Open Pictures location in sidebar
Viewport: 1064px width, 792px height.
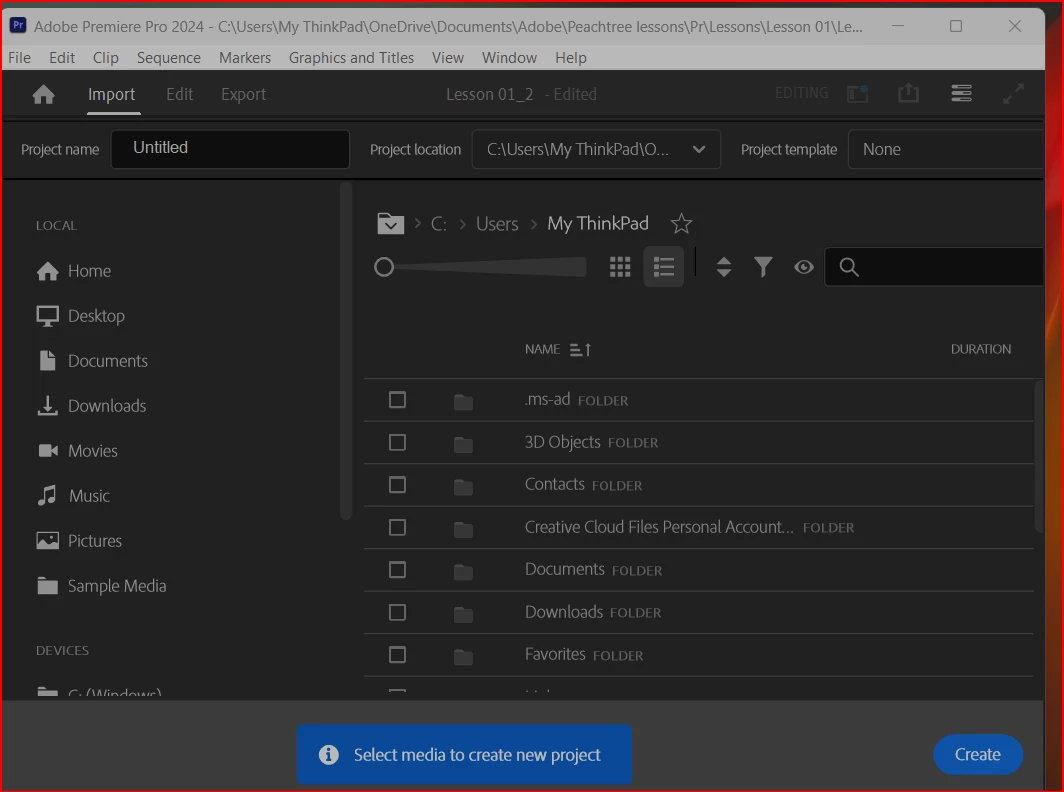pos(79,541)
